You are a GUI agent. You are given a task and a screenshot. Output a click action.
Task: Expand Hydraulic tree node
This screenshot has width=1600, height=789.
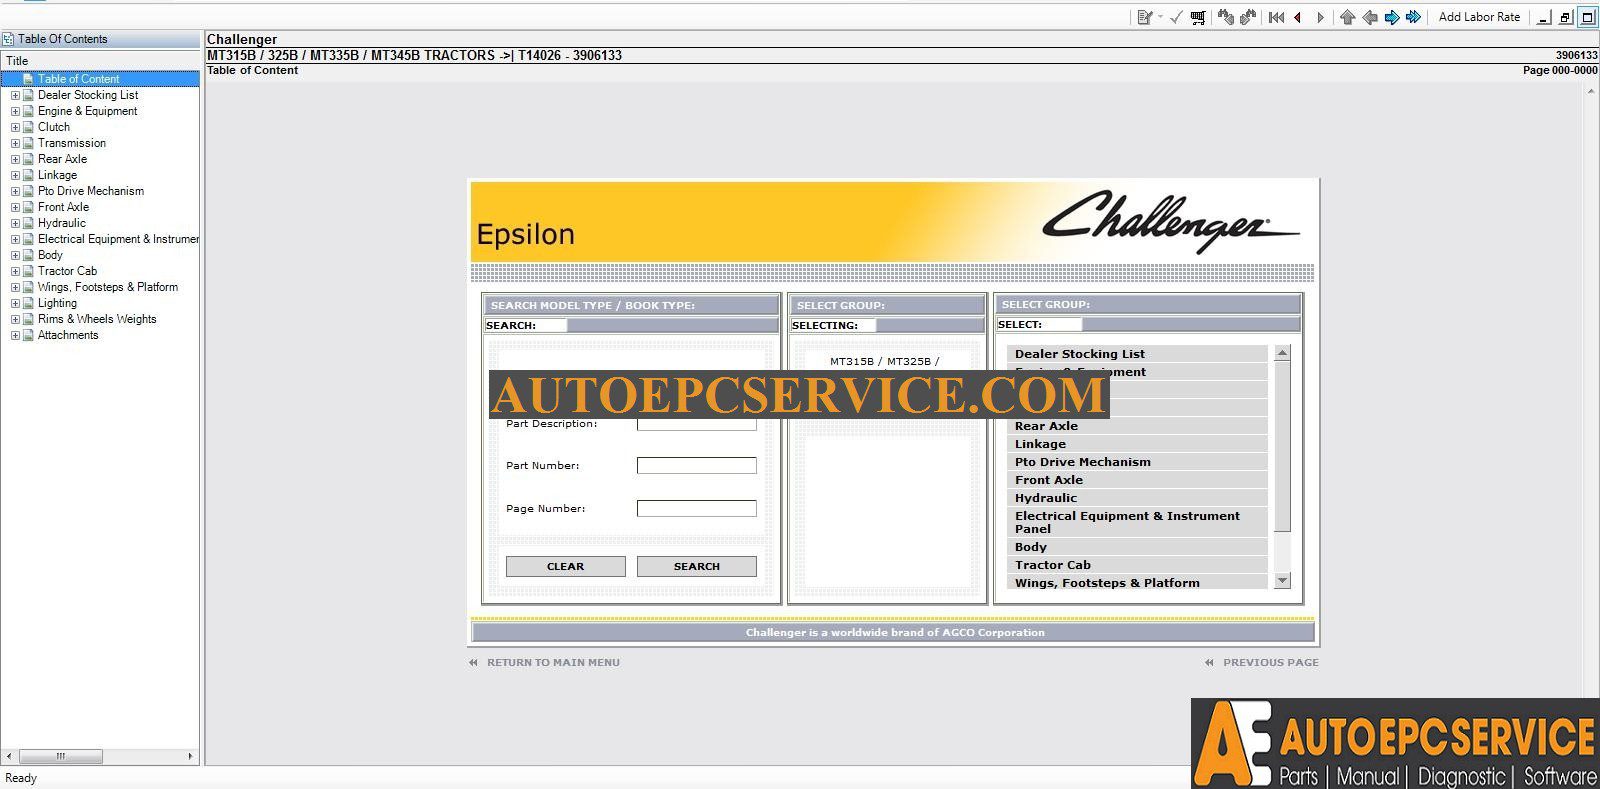click(x=15, y=223)
